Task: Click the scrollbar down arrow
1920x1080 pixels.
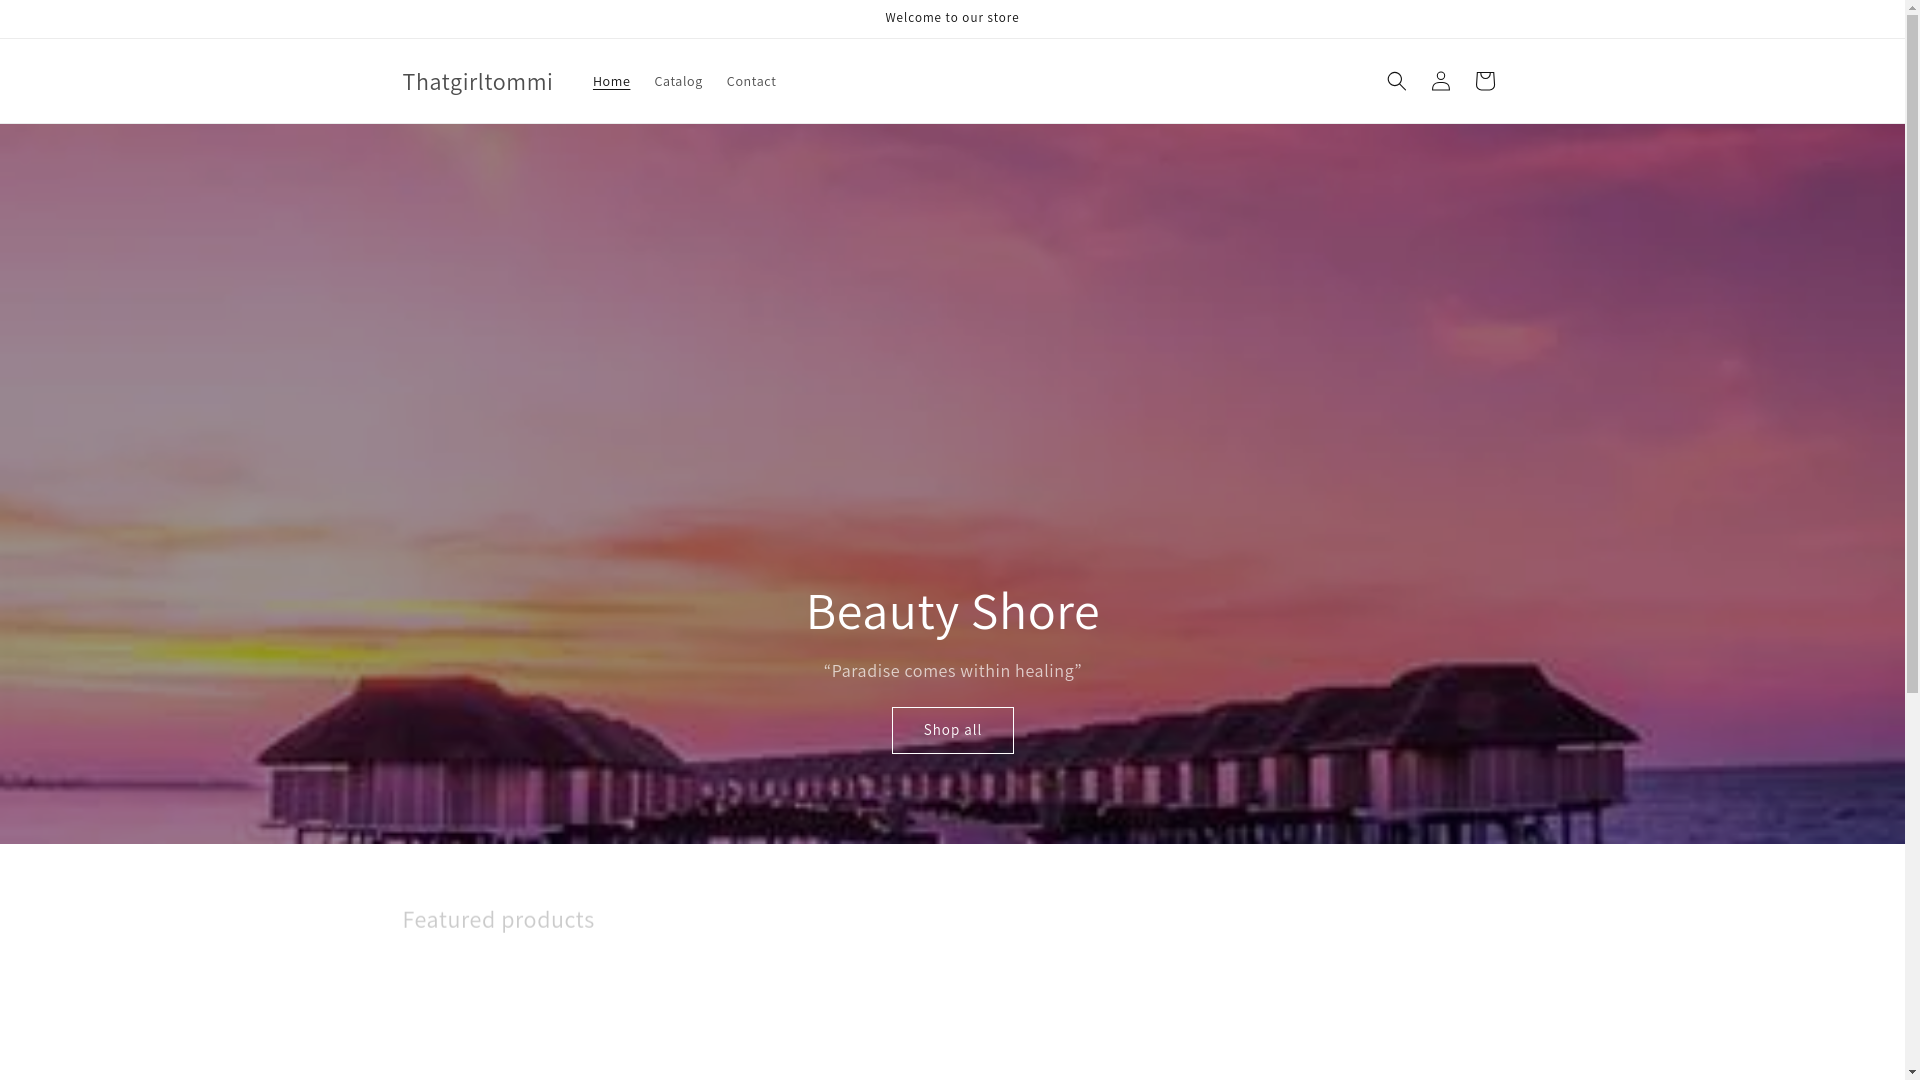Action: (1912, 1073)
